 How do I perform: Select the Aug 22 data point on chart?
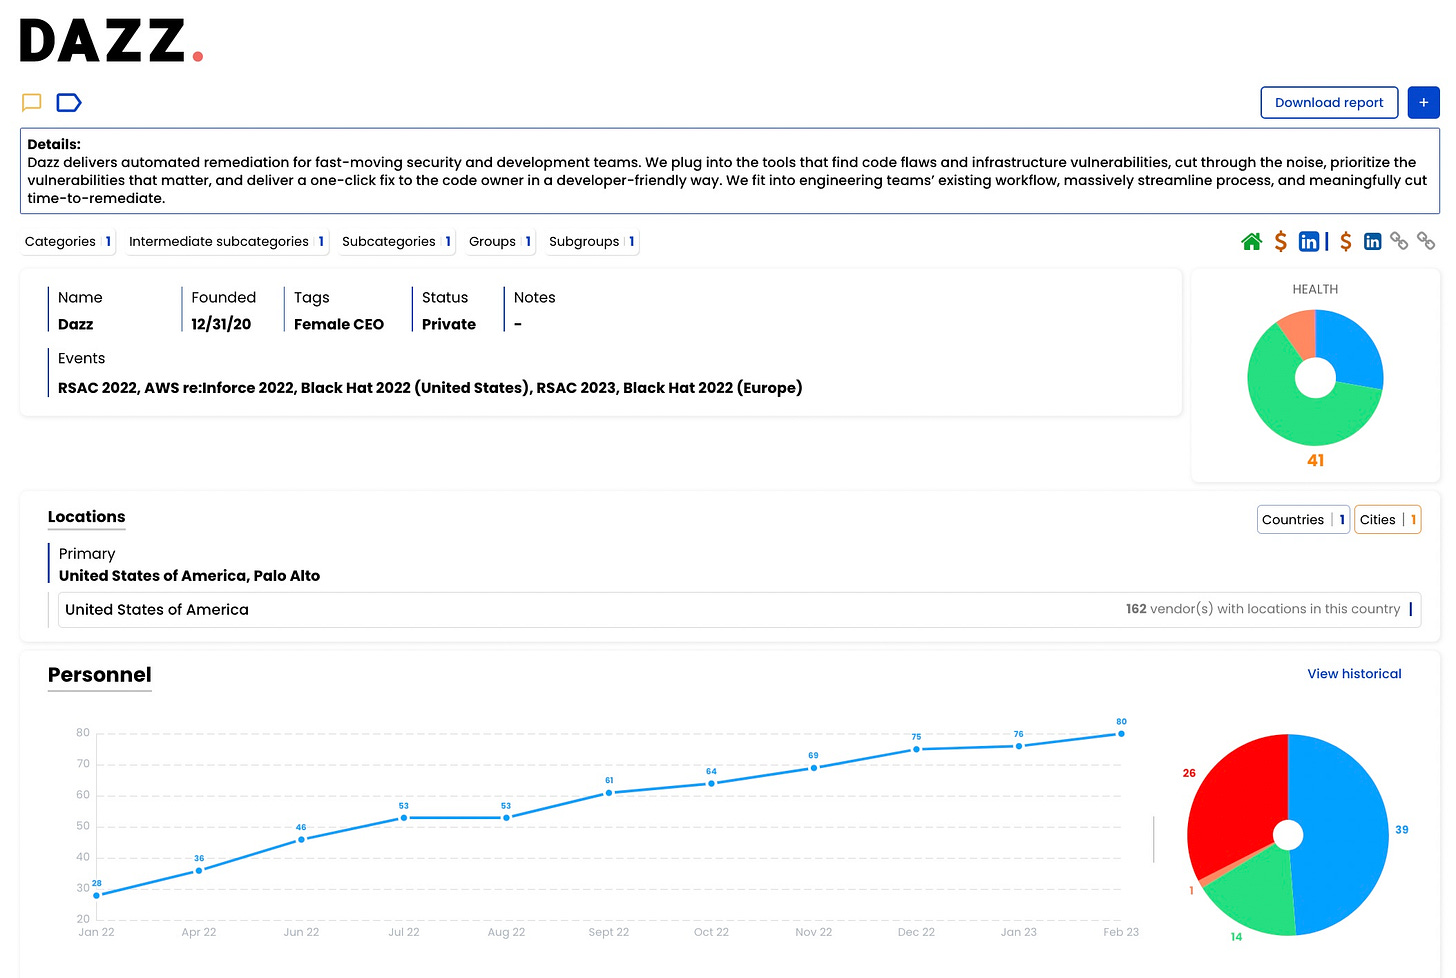point(506,817)
